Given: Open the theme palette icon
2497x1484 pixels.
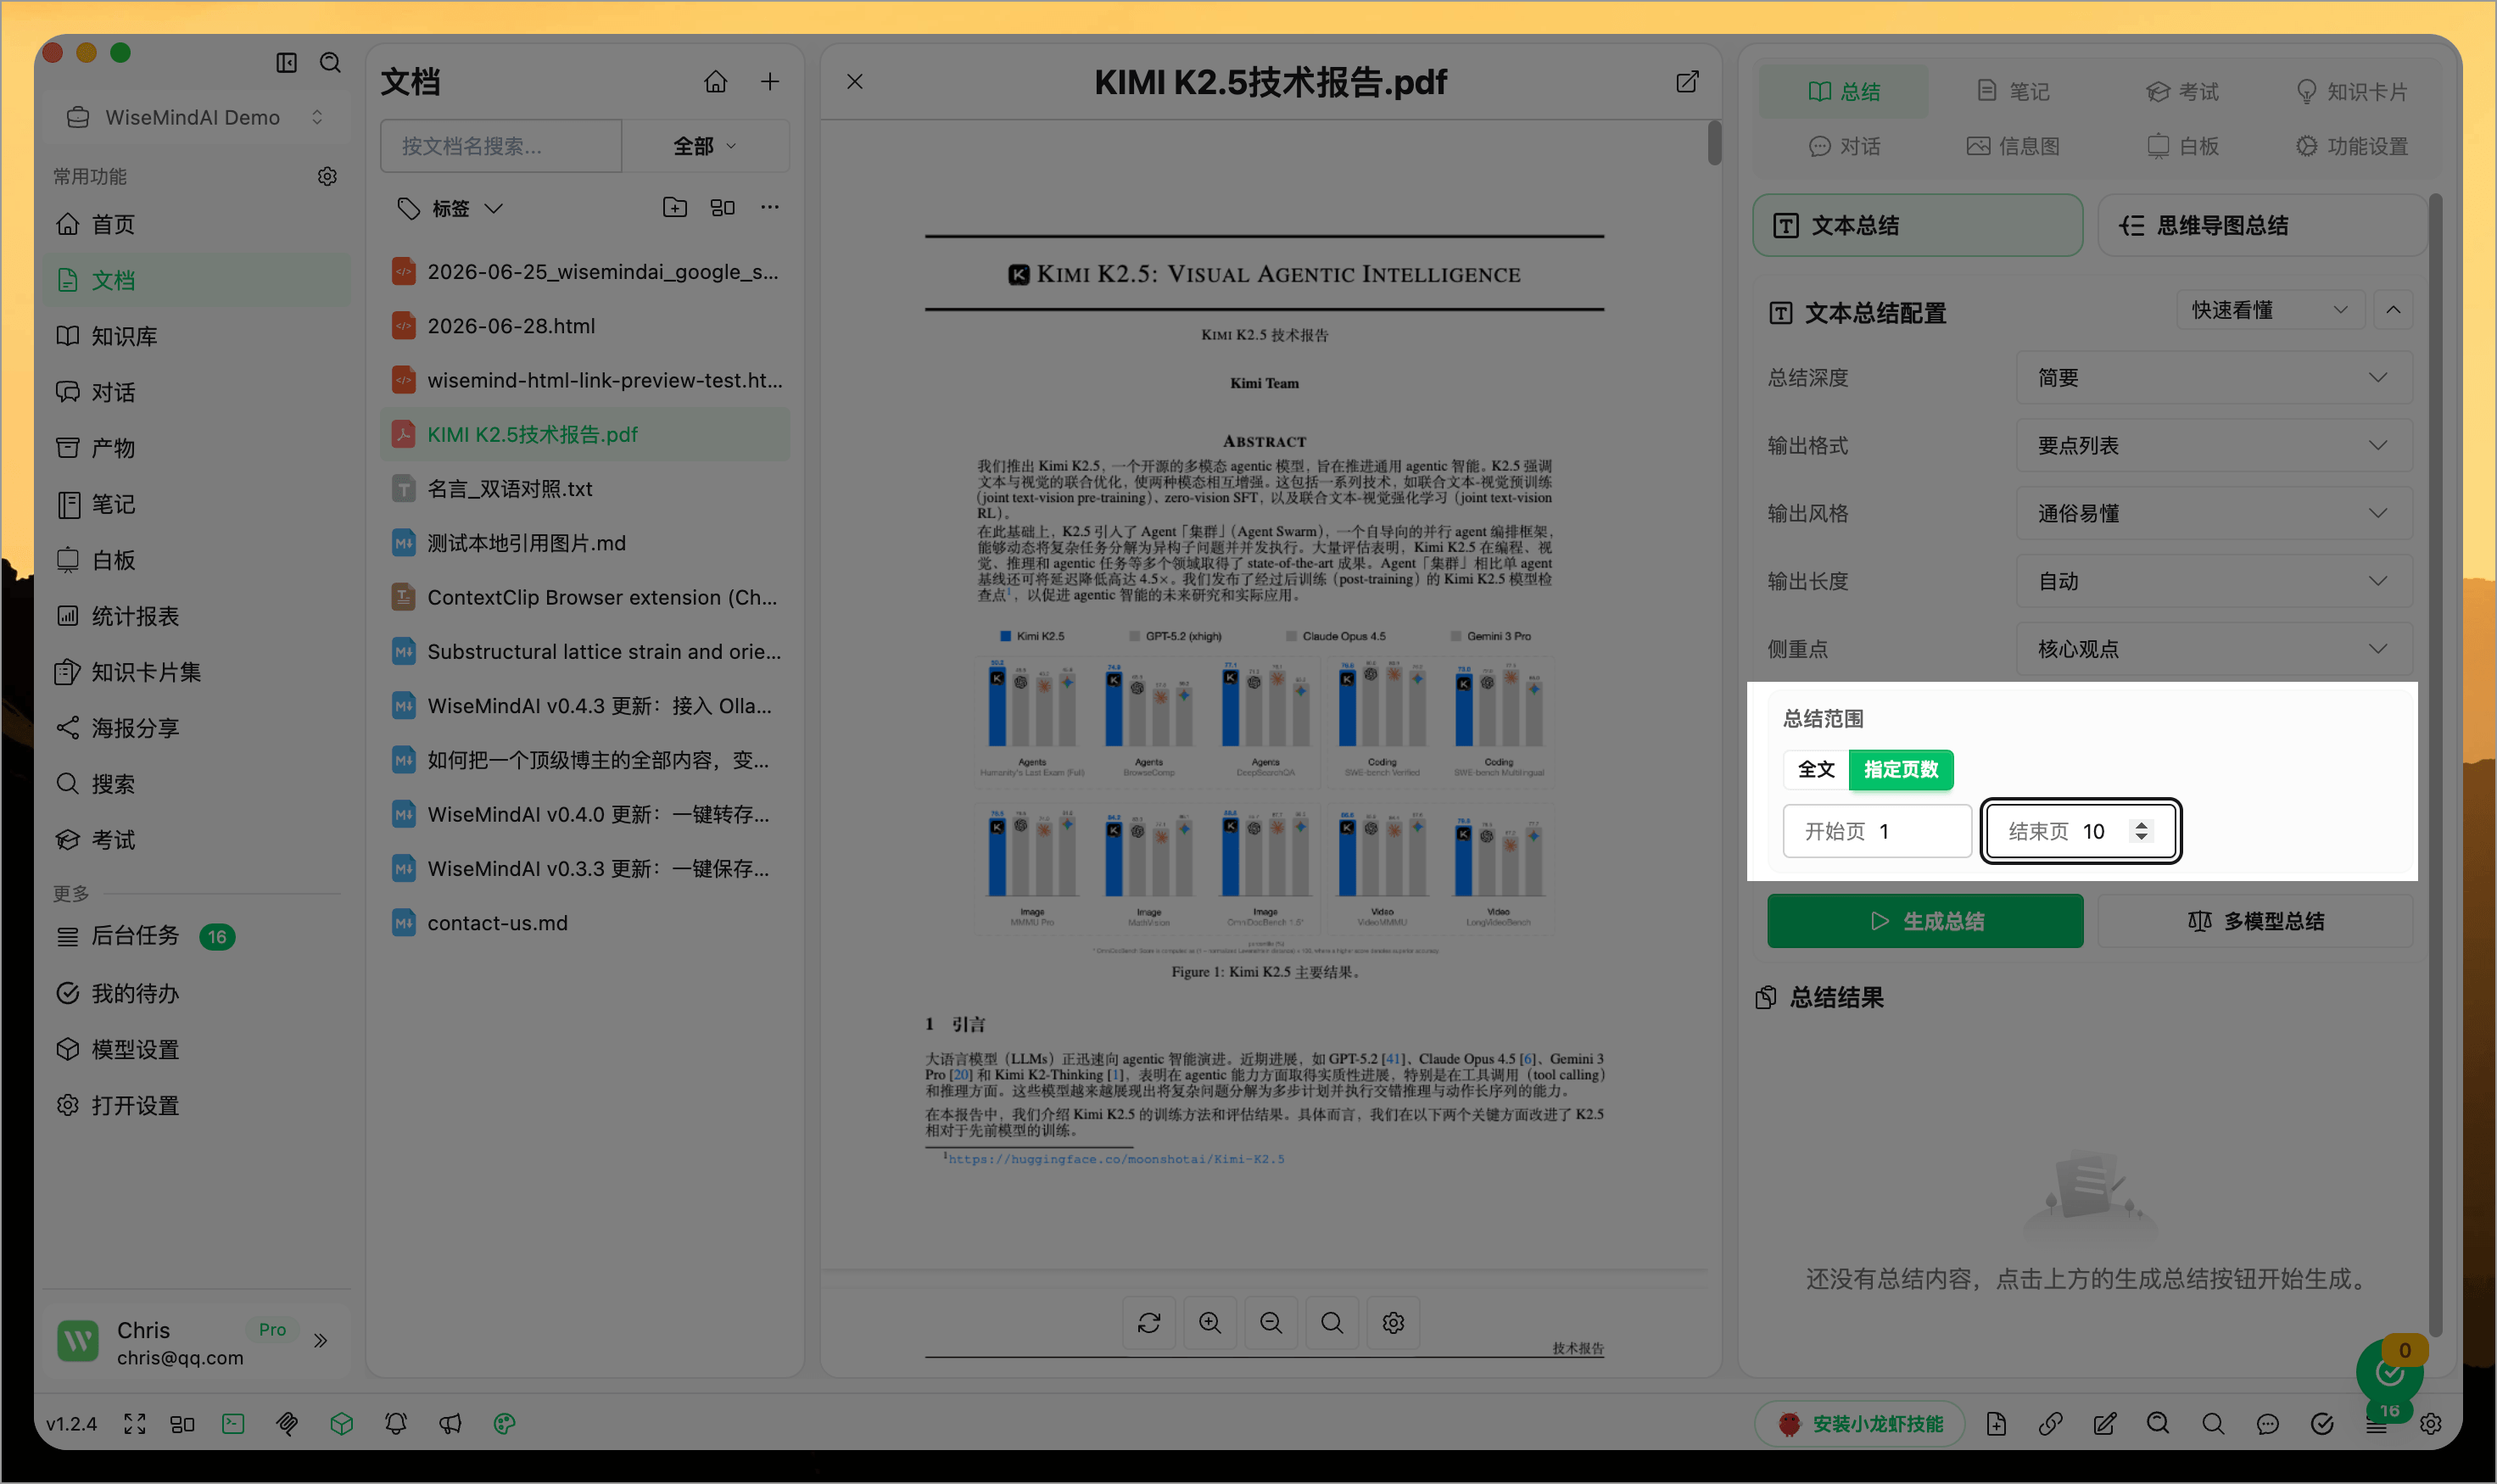Looking at the screenshot, I should pos(504,1424).
